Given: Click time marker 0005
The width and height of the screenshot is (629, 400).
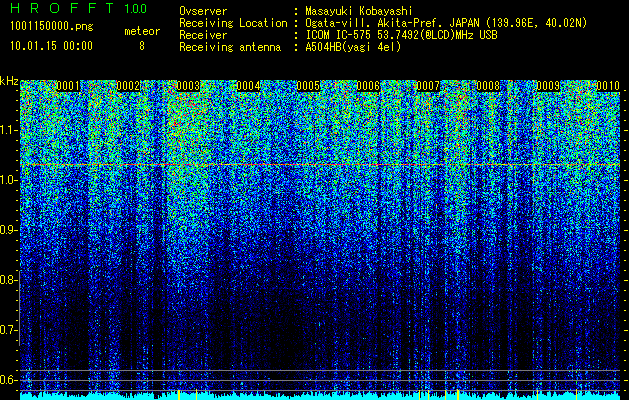Looking at the screenshot, I should tap(308, 86).
